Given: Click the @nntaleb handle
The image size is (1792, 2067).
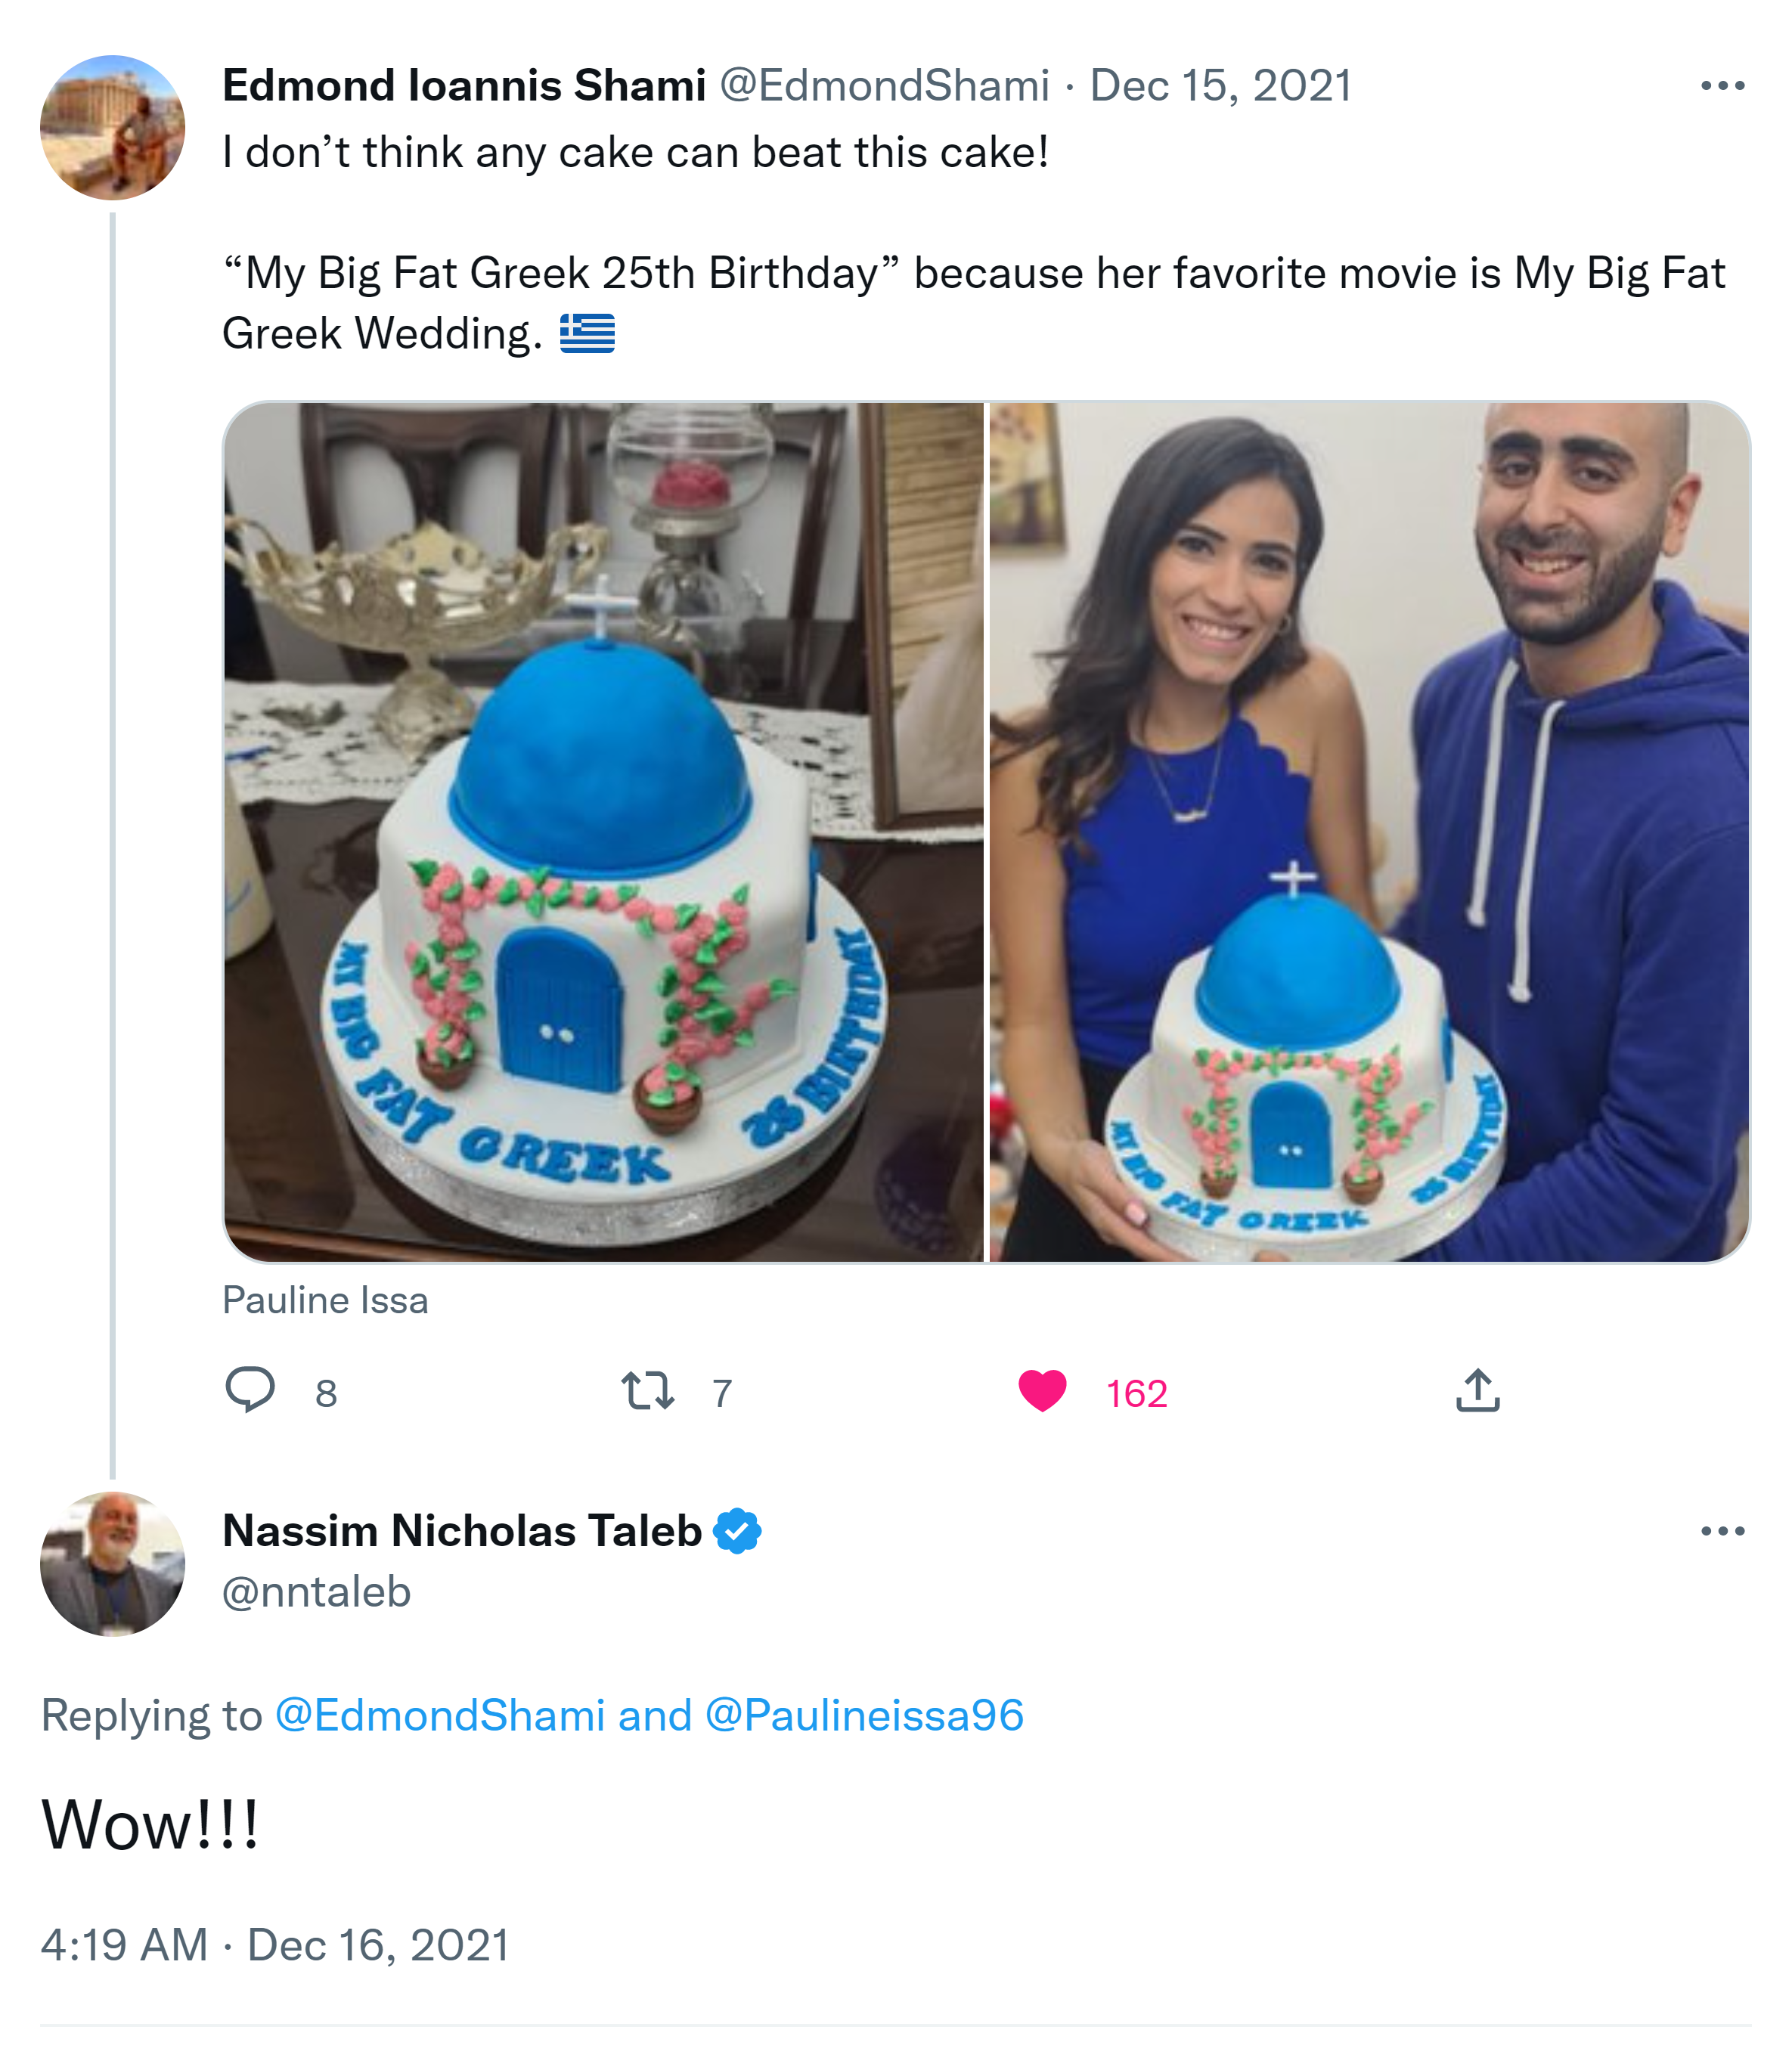Looking at the screenshot, I should 316,1592.
